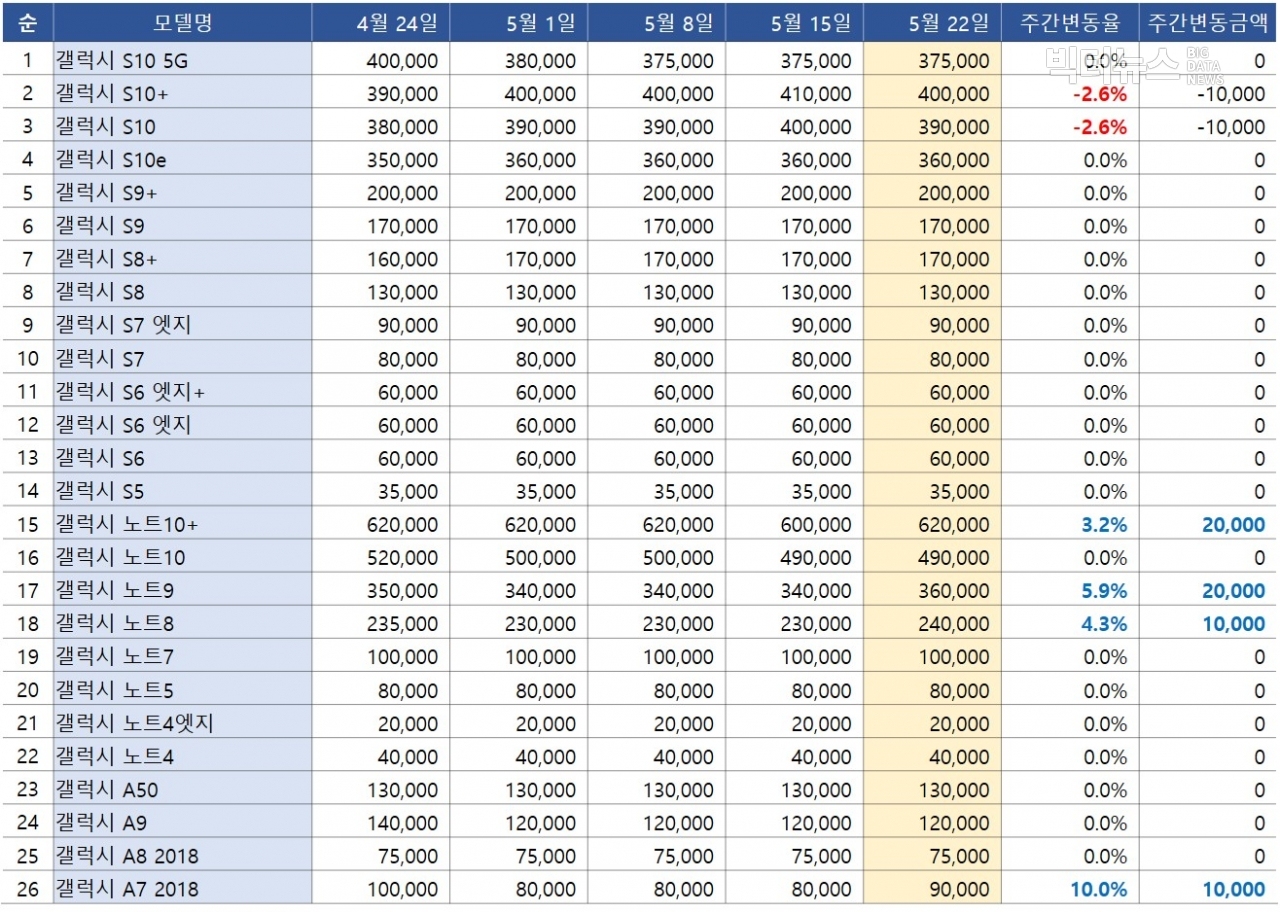The width and height of the screenshot is (1280, 912).
Task: Select the 노트9 May 22 price 360,000
Action: click(x=954, y=591)
